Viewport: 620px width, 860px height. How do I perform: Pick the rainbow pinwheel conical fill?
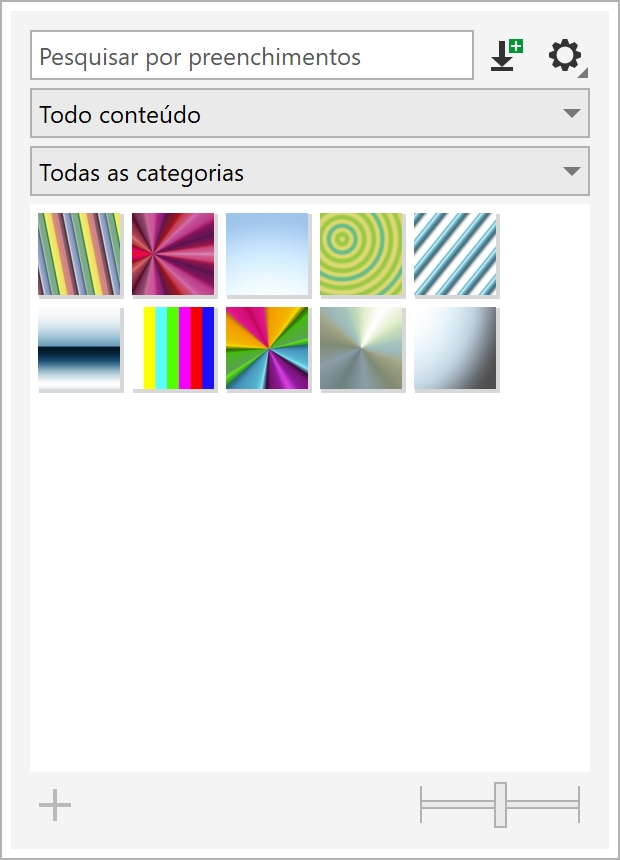[x=267, y=348]
